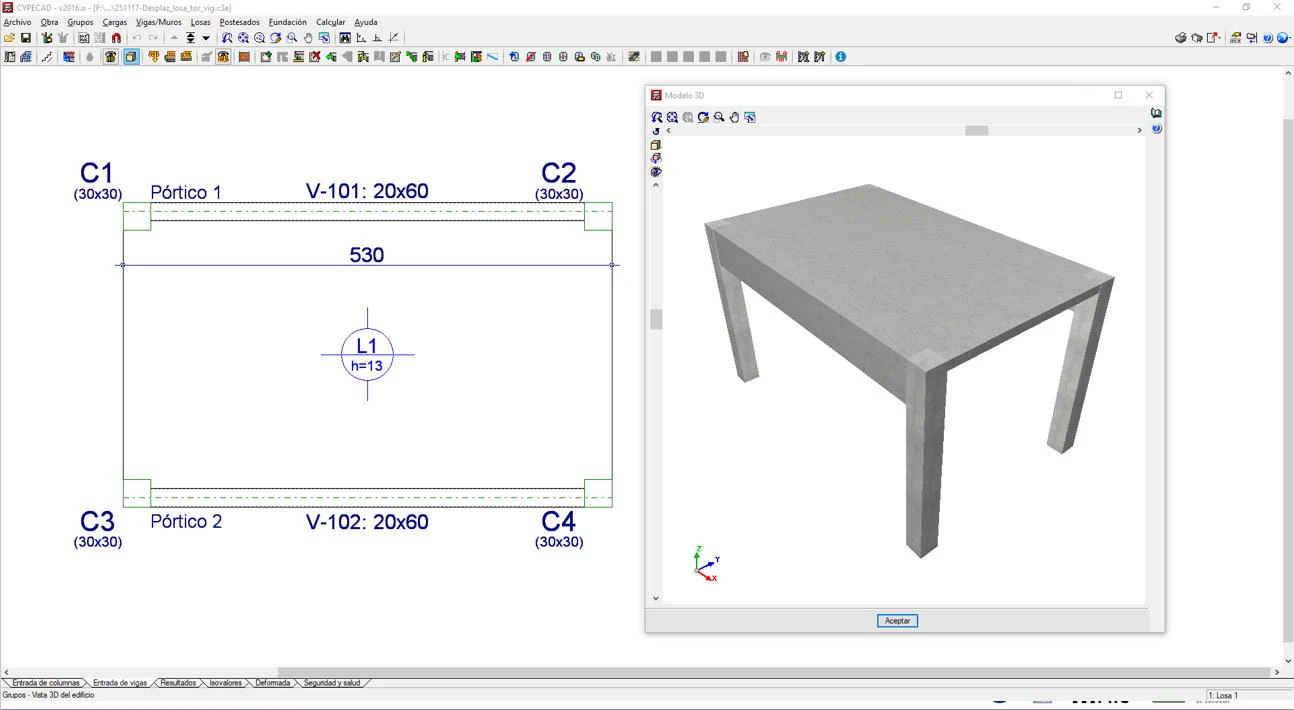
Task: Click the main view vertical scrollbar thumb
Action: point(1288,380)
